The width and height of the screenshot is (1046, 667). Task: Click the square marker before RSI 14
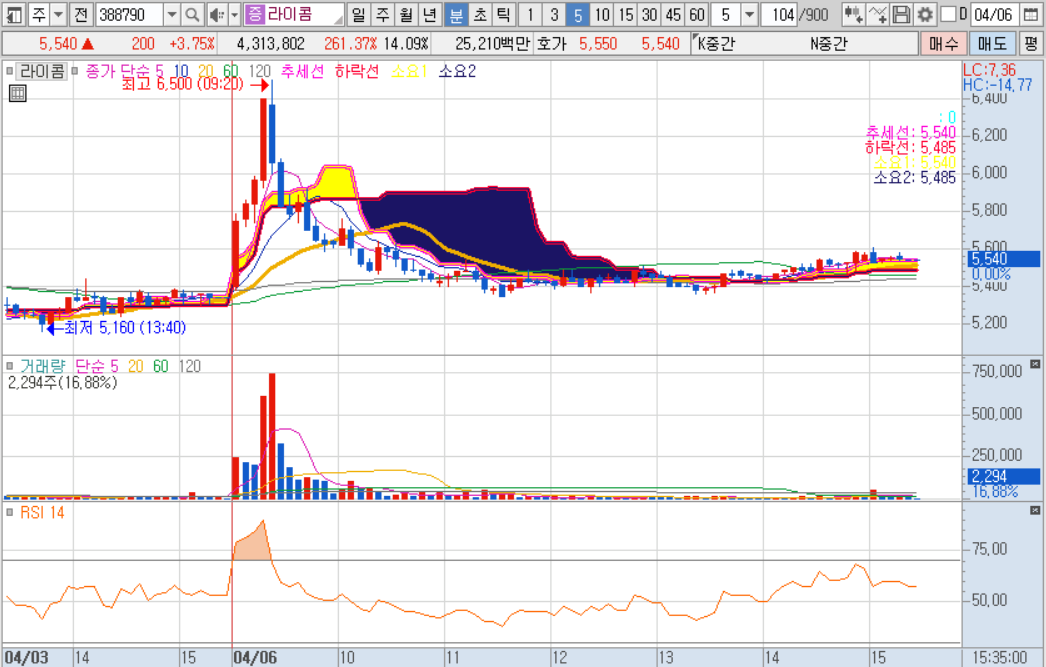click(9, 512)
